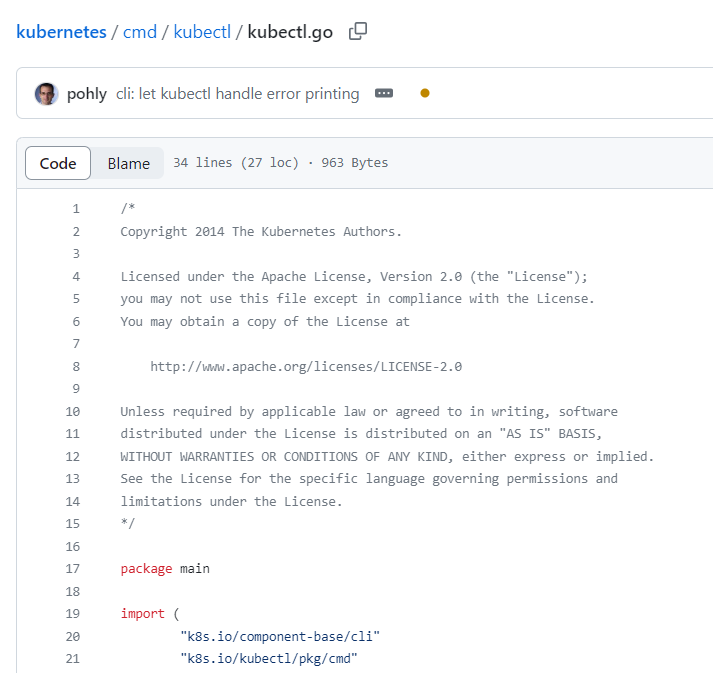Click the "k8s.io/kubectl/pkg/cmd" import string

pyautogui.click(x=269, y=658)
